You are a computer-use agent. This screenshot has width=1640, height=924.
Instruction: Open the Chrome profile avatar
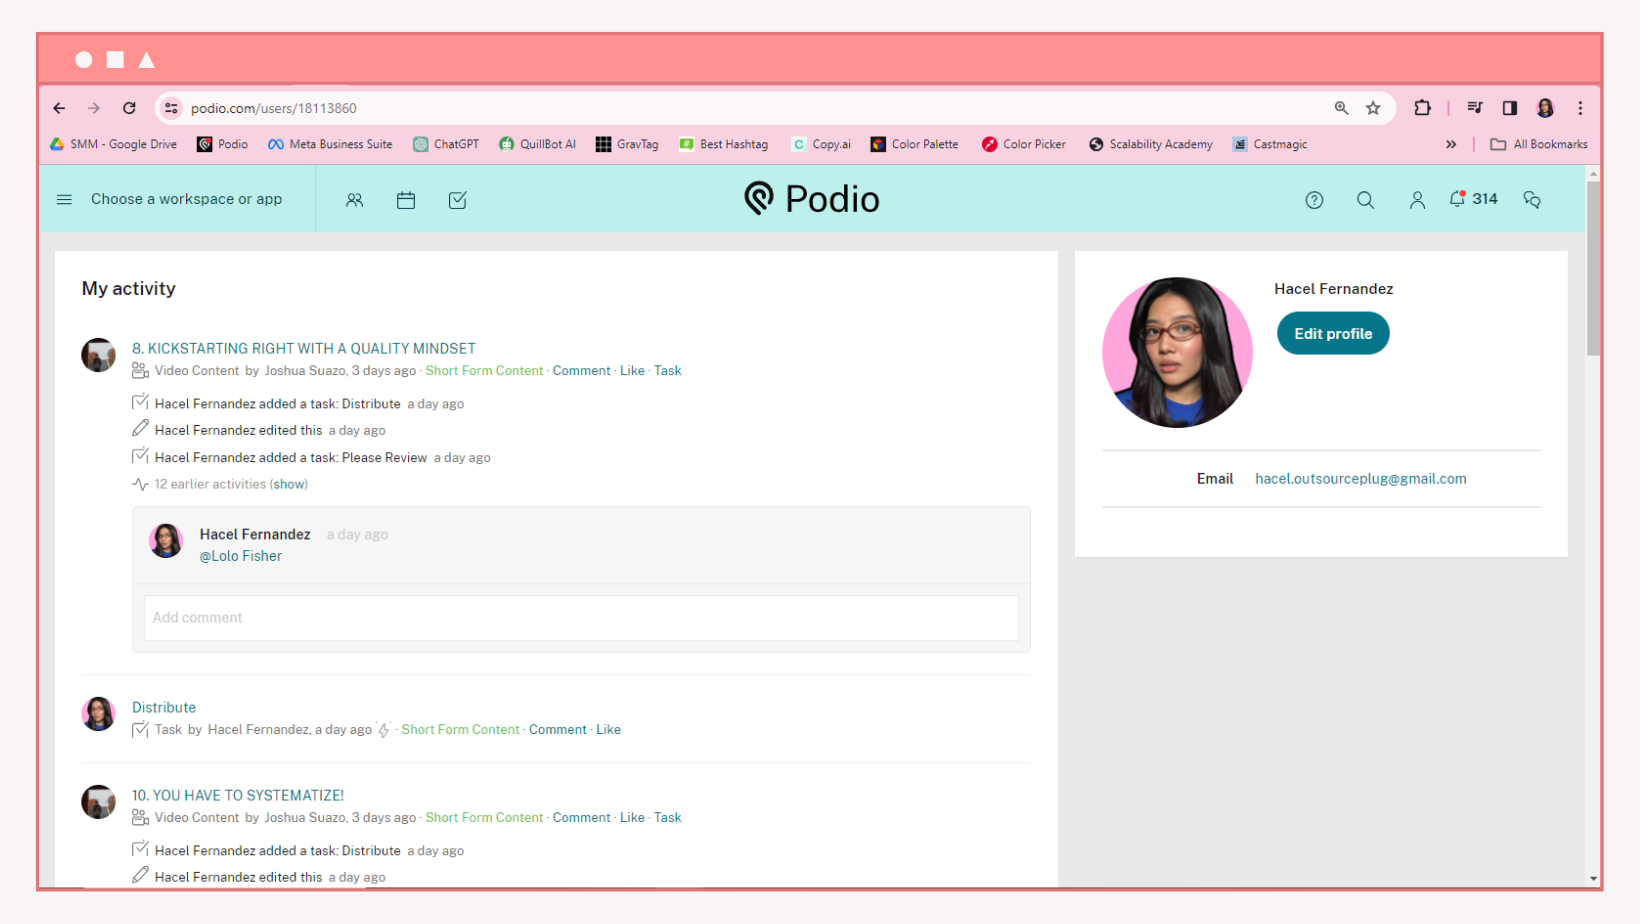click(1546, 108)
